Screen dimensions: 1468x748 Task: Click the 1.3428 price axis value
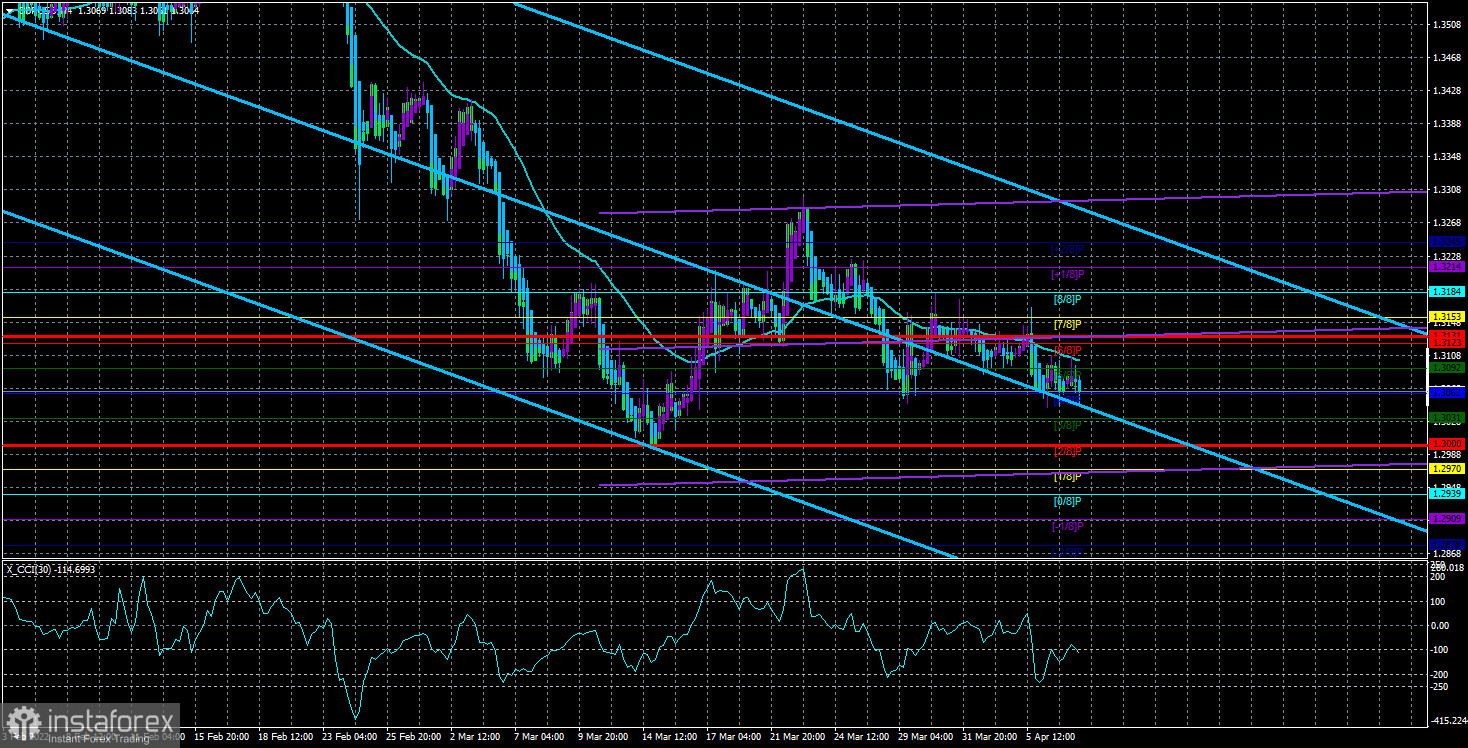(x=1447, y=91)
